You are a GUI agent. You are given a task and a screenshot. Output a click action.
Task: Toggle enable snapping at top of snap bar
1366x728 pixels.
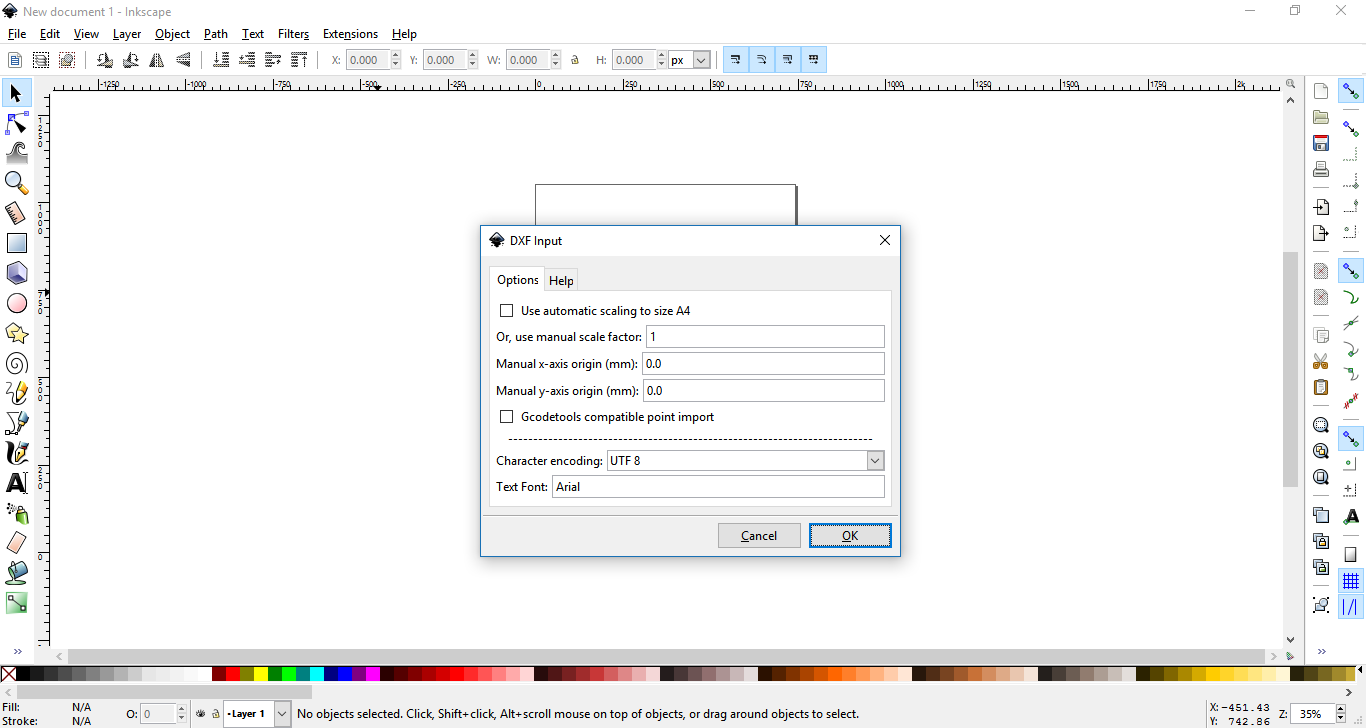(x=1351, y=91)
